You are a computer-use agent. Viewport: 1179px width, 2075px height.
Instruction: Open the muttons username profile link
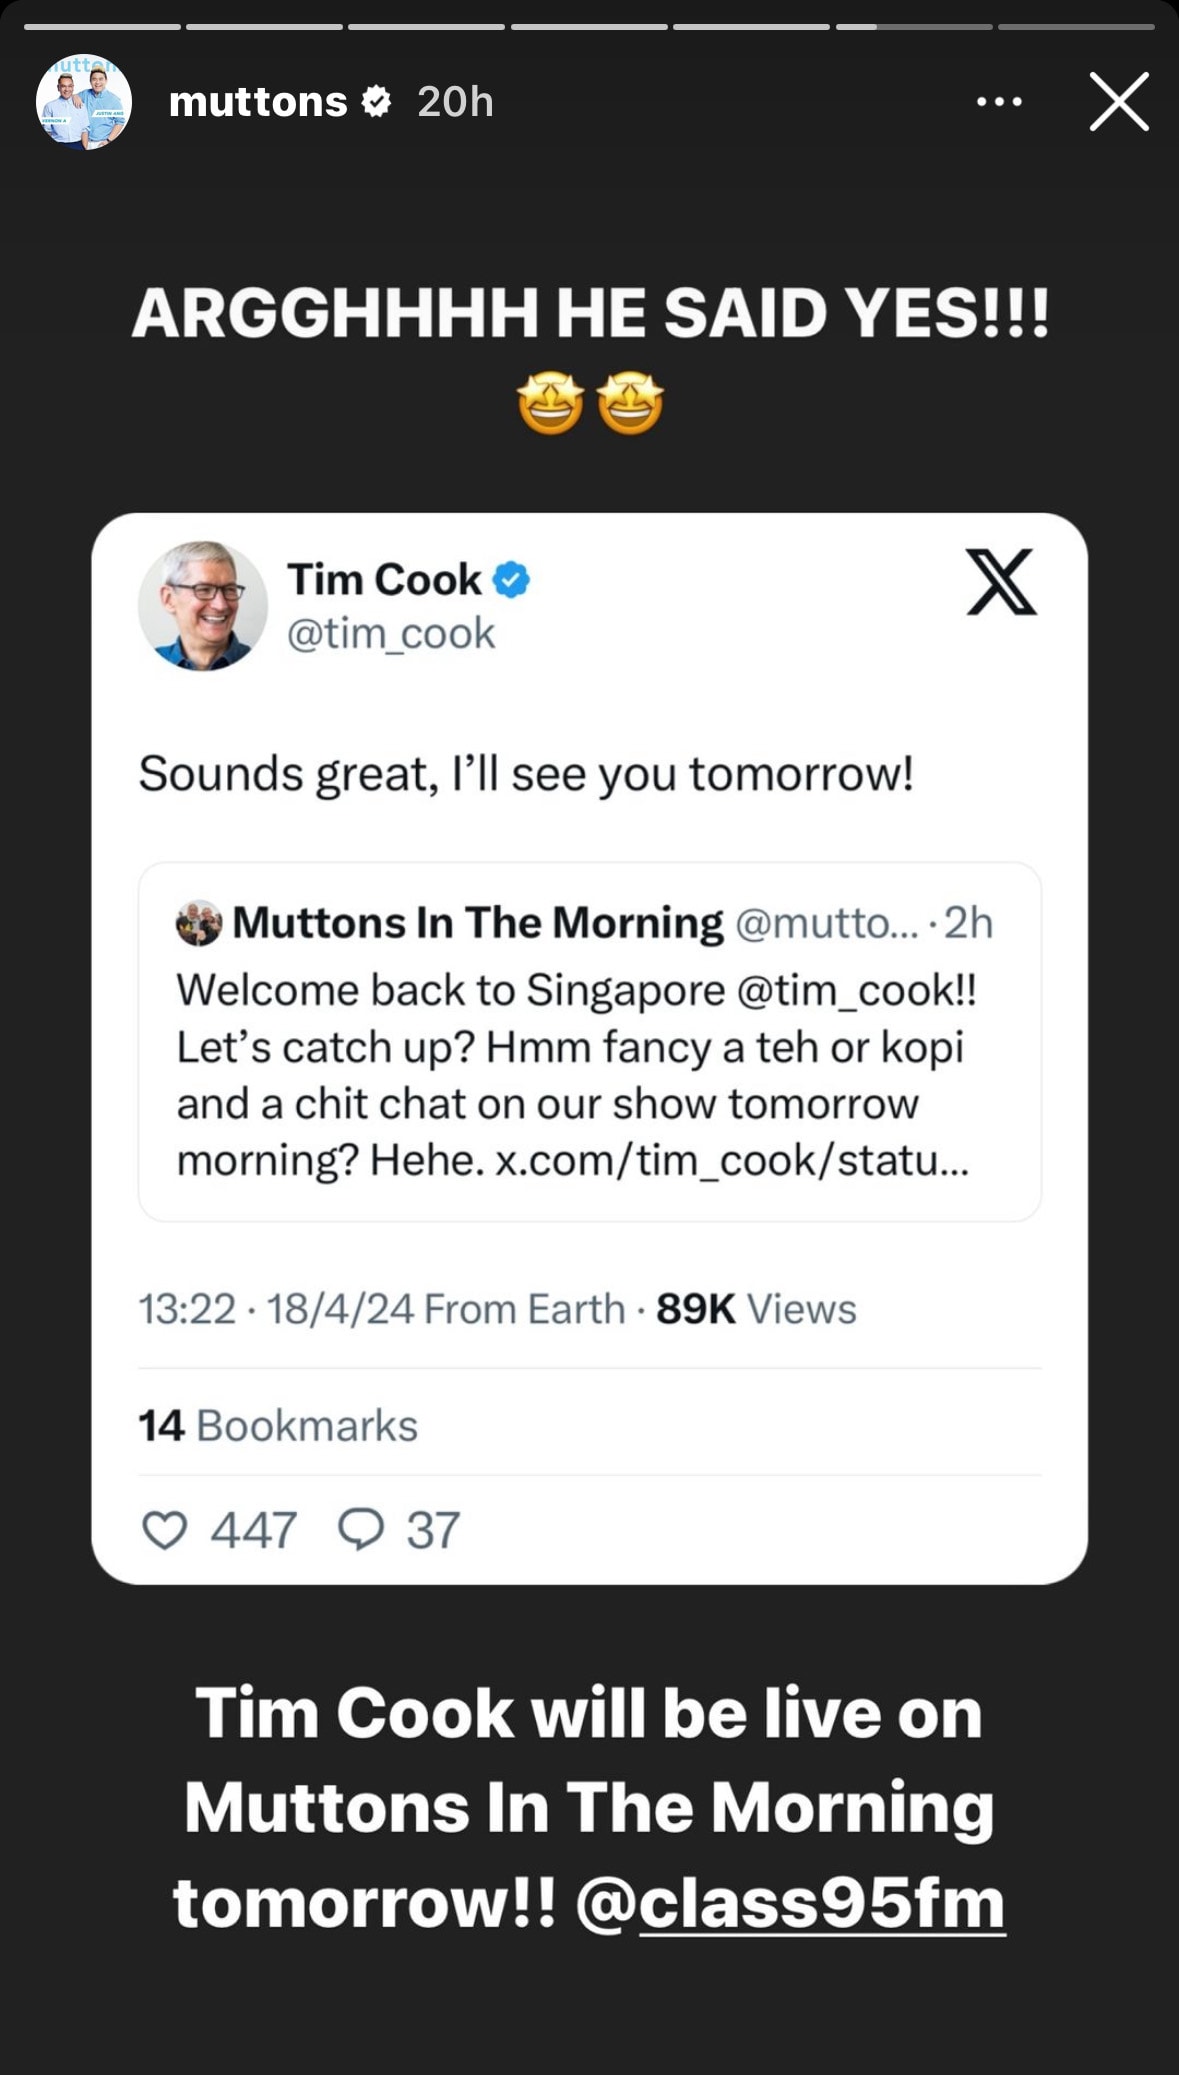click(258, 102)
